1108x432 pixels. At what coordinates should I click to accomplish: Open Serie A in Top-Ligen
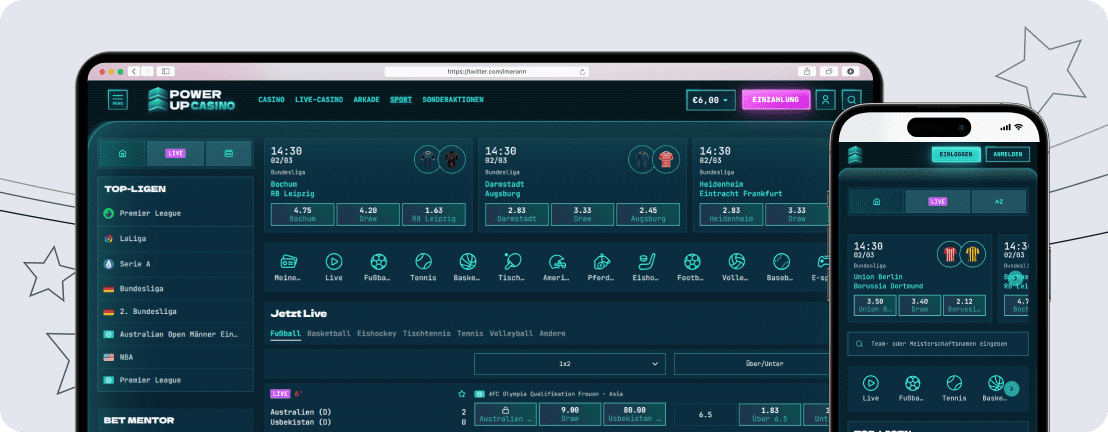pyautogui.click(x=175, y=264)
